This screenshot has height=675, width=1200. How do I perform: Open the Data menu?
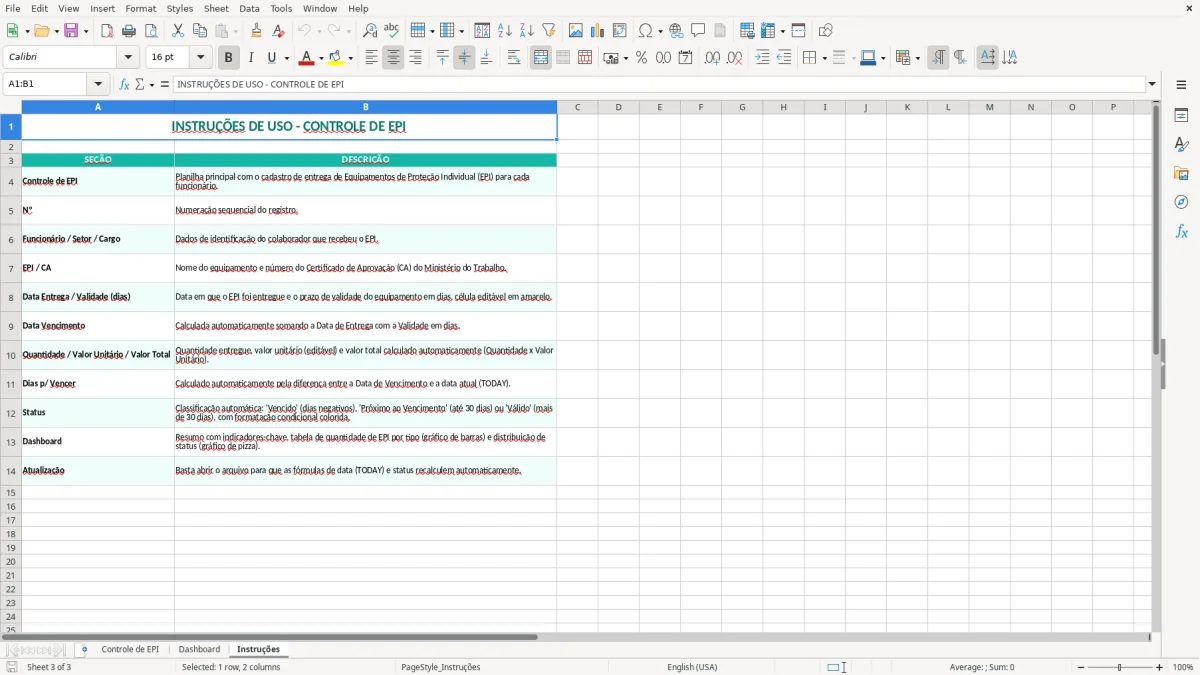249,8
